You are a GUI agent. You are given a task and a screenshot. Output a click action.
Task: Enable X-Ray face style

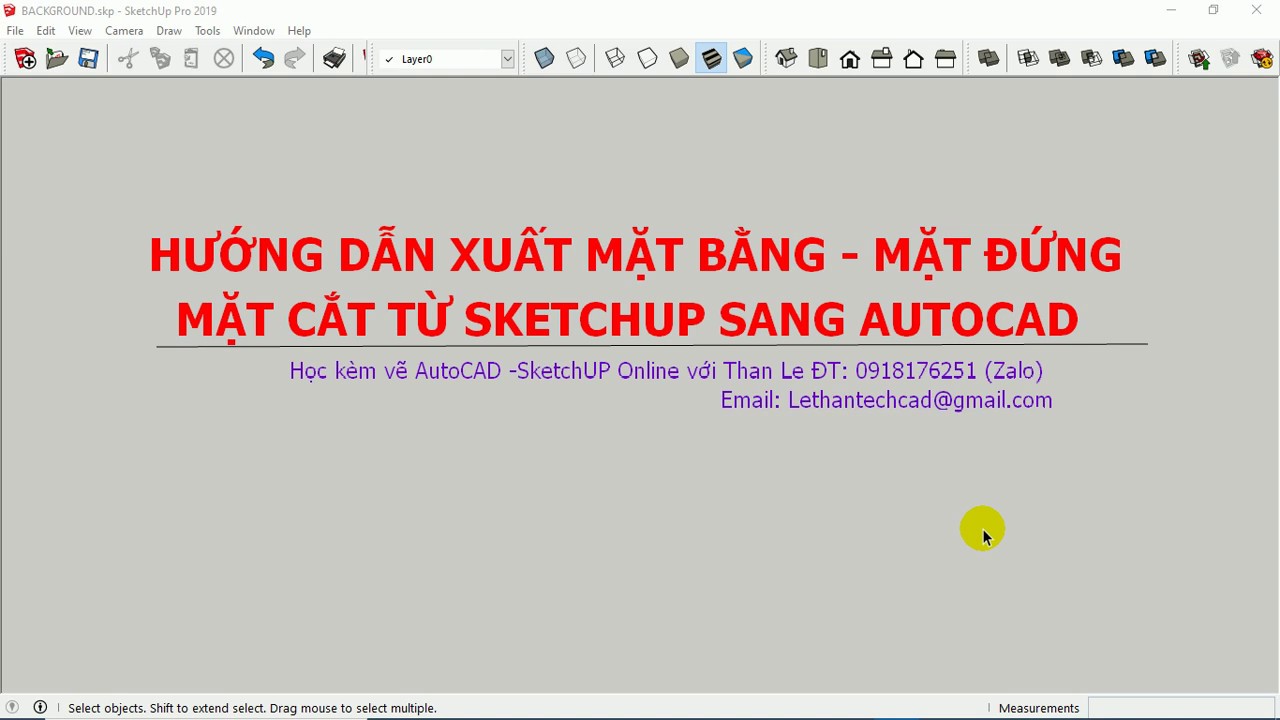click(544, 59)
